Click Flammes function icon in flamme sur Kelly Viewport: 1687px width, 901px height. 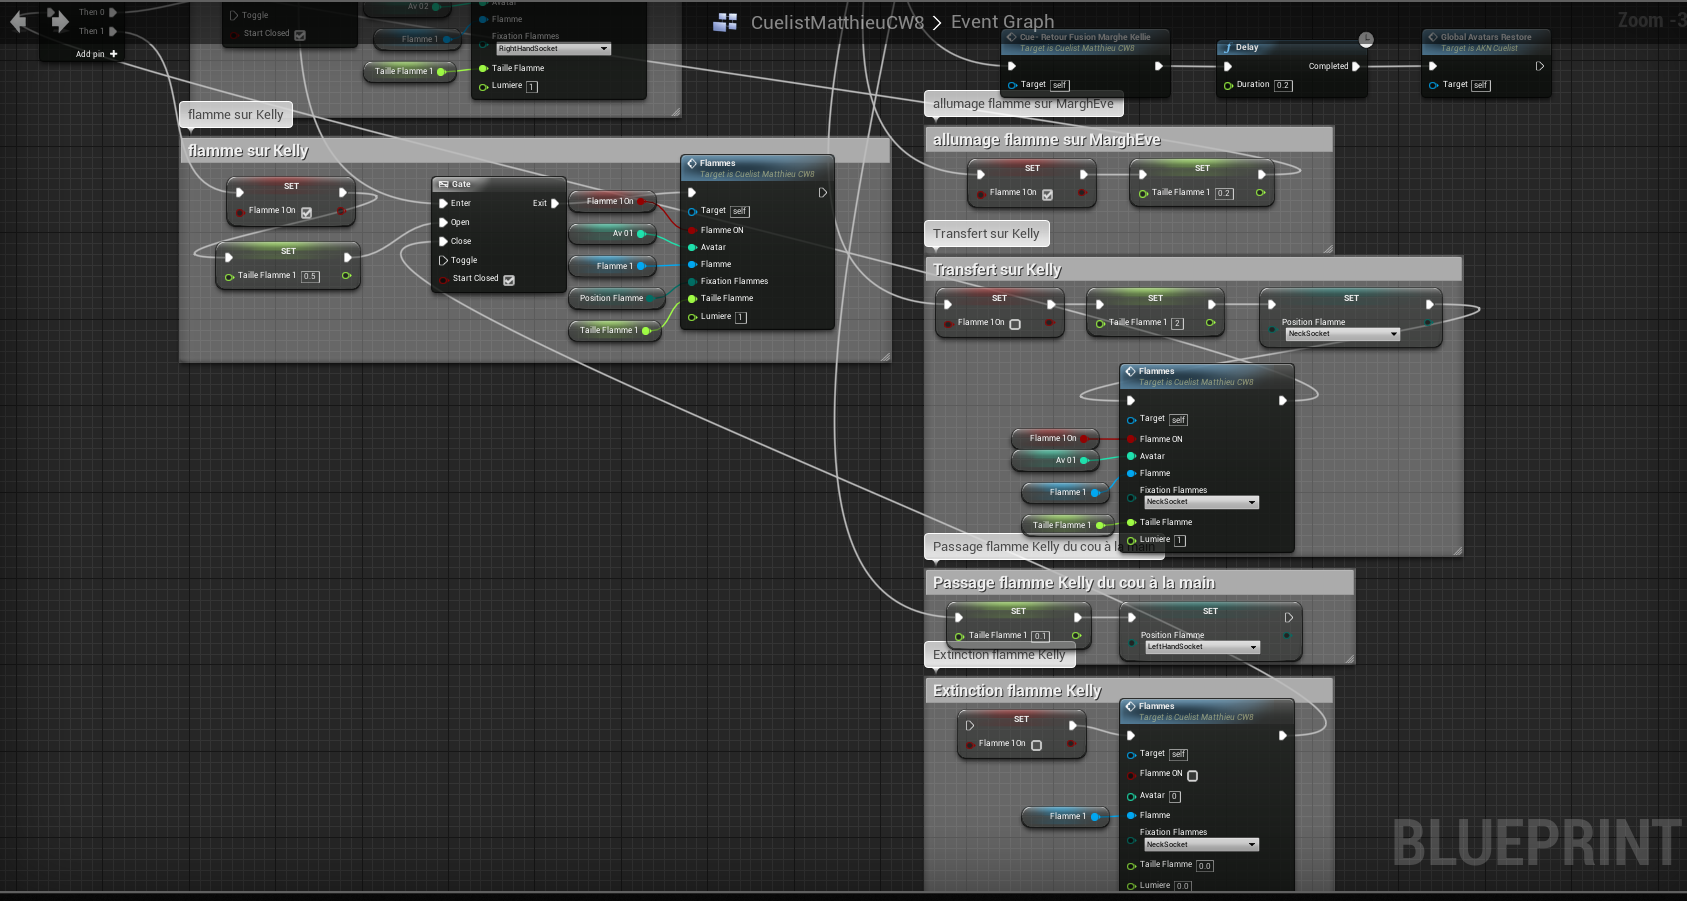[692, 163]
